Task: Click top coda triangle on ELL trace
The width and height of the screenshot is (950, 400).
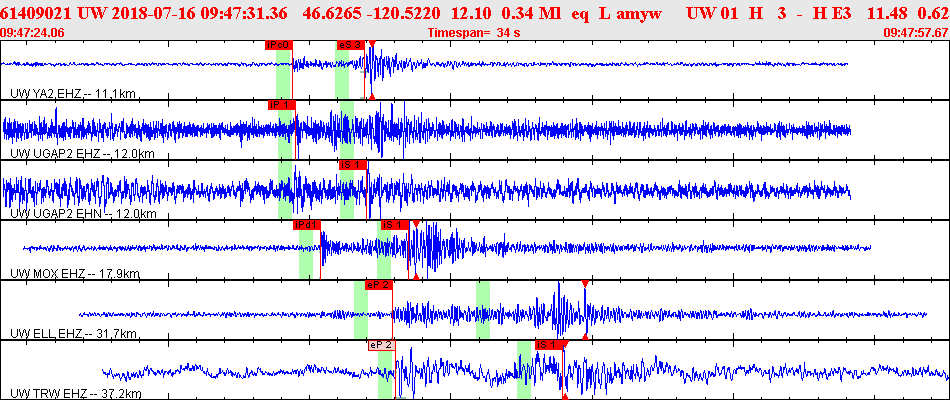Action: [585, 284]
